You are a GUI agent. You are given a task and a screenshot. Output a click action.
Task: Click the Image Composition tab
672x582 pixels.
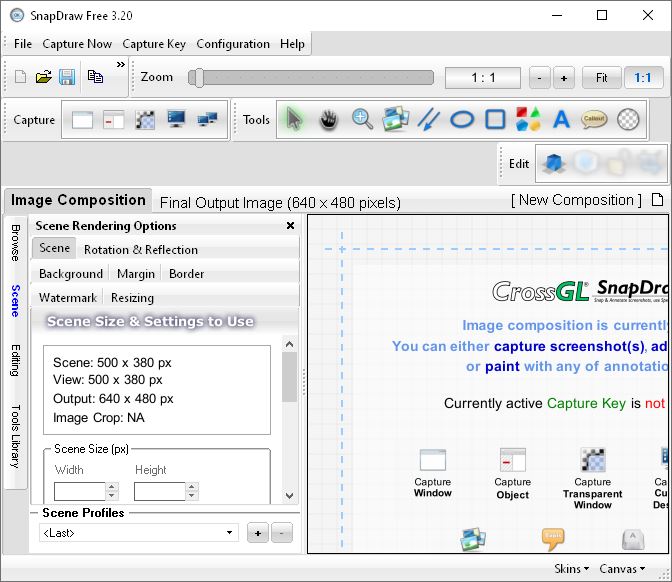coord(78,200)
